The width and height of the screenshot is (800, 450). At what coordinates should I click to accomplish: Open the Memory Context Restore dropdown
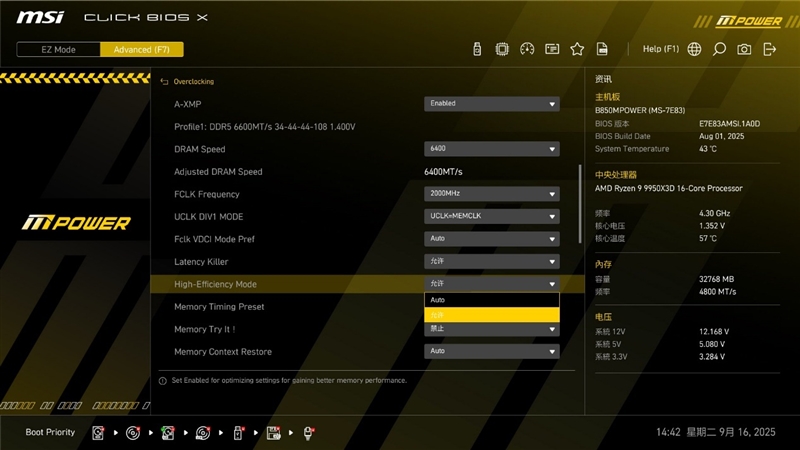click(x=492, y=351)
